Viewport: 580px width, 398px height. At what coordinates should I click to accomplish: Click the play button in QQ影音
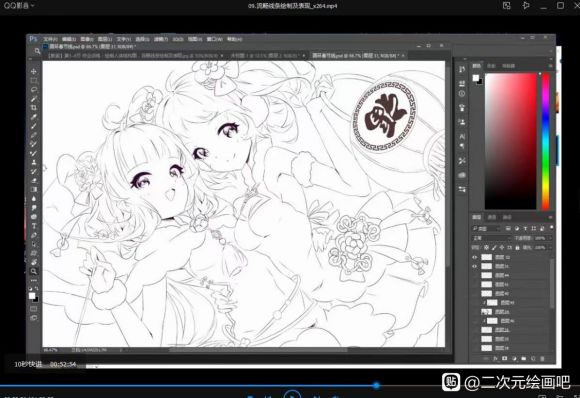point(292,394)
